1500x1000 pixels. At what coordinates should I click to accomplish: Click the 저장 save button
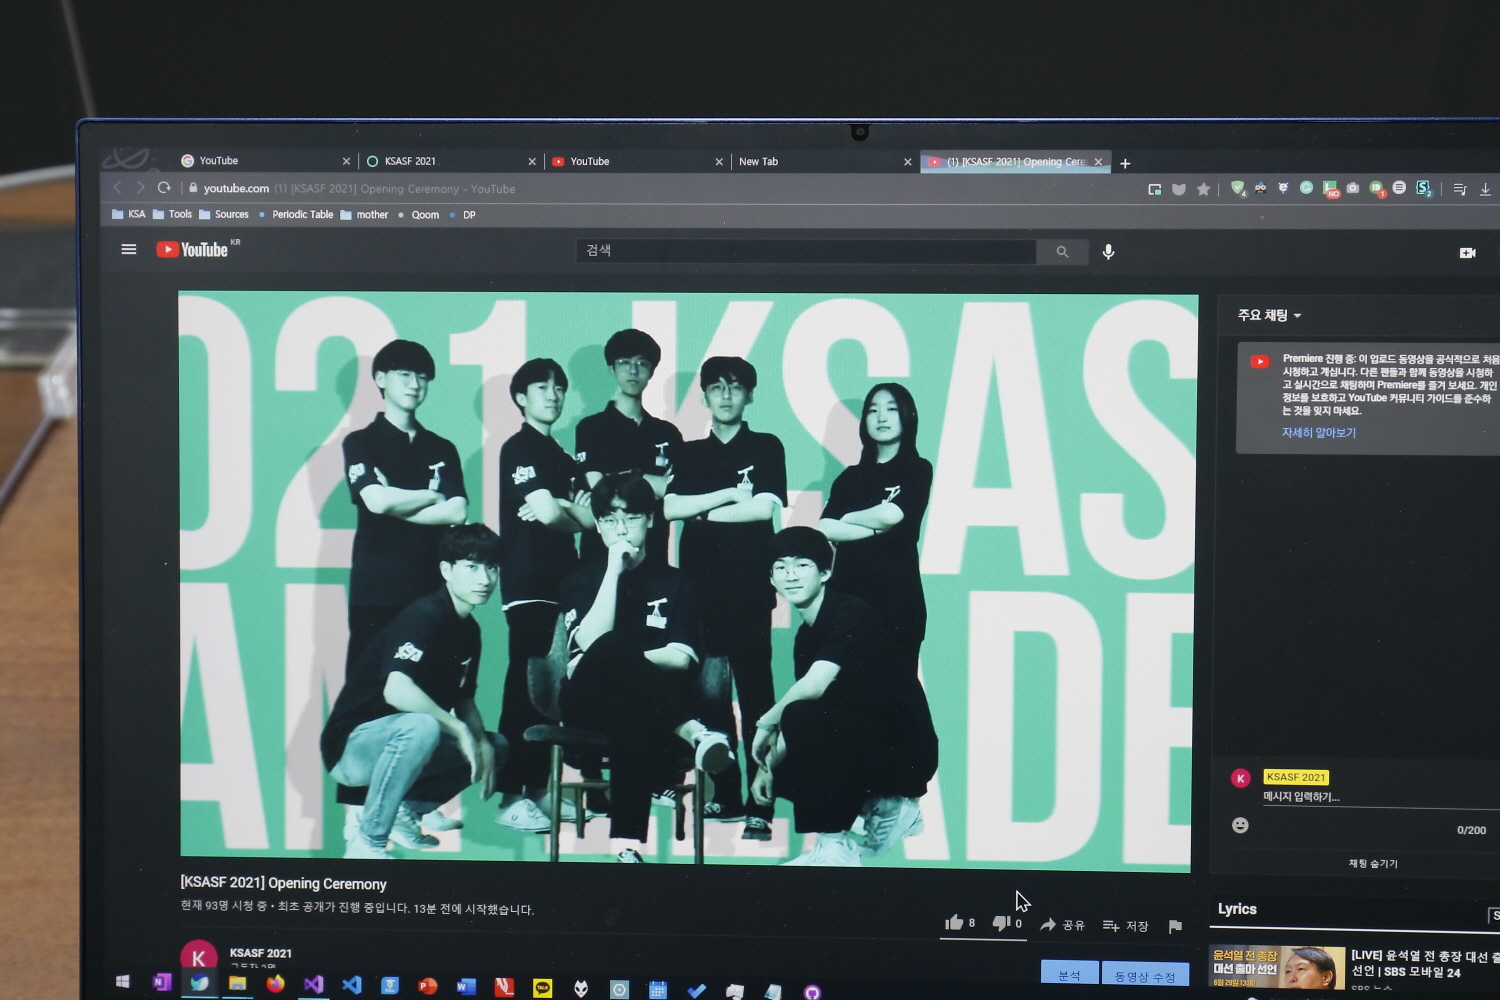coord(1125,926)
